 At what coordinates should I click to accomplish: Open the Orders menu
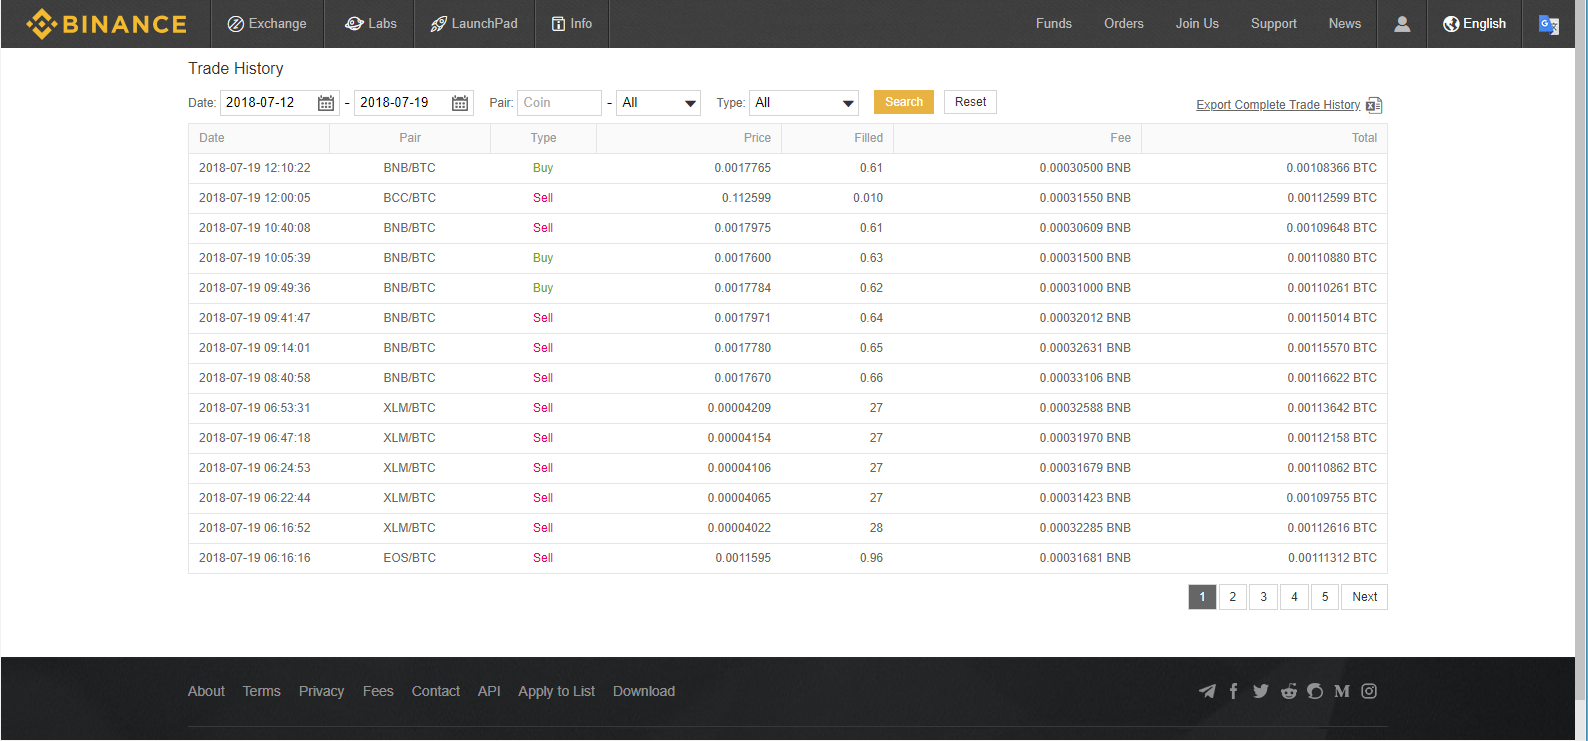1124,24
